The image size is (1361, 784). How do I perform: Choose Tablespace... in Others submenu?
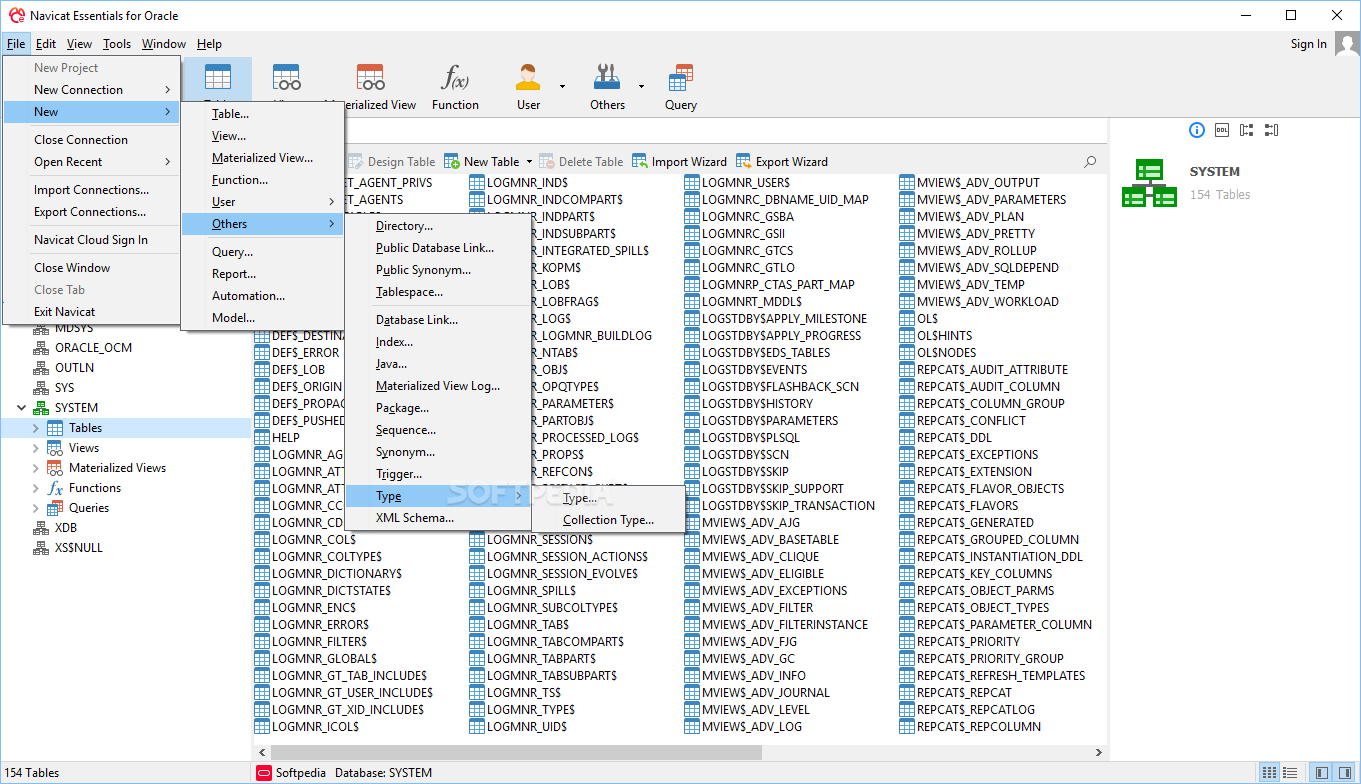click(x=437, y=292)
